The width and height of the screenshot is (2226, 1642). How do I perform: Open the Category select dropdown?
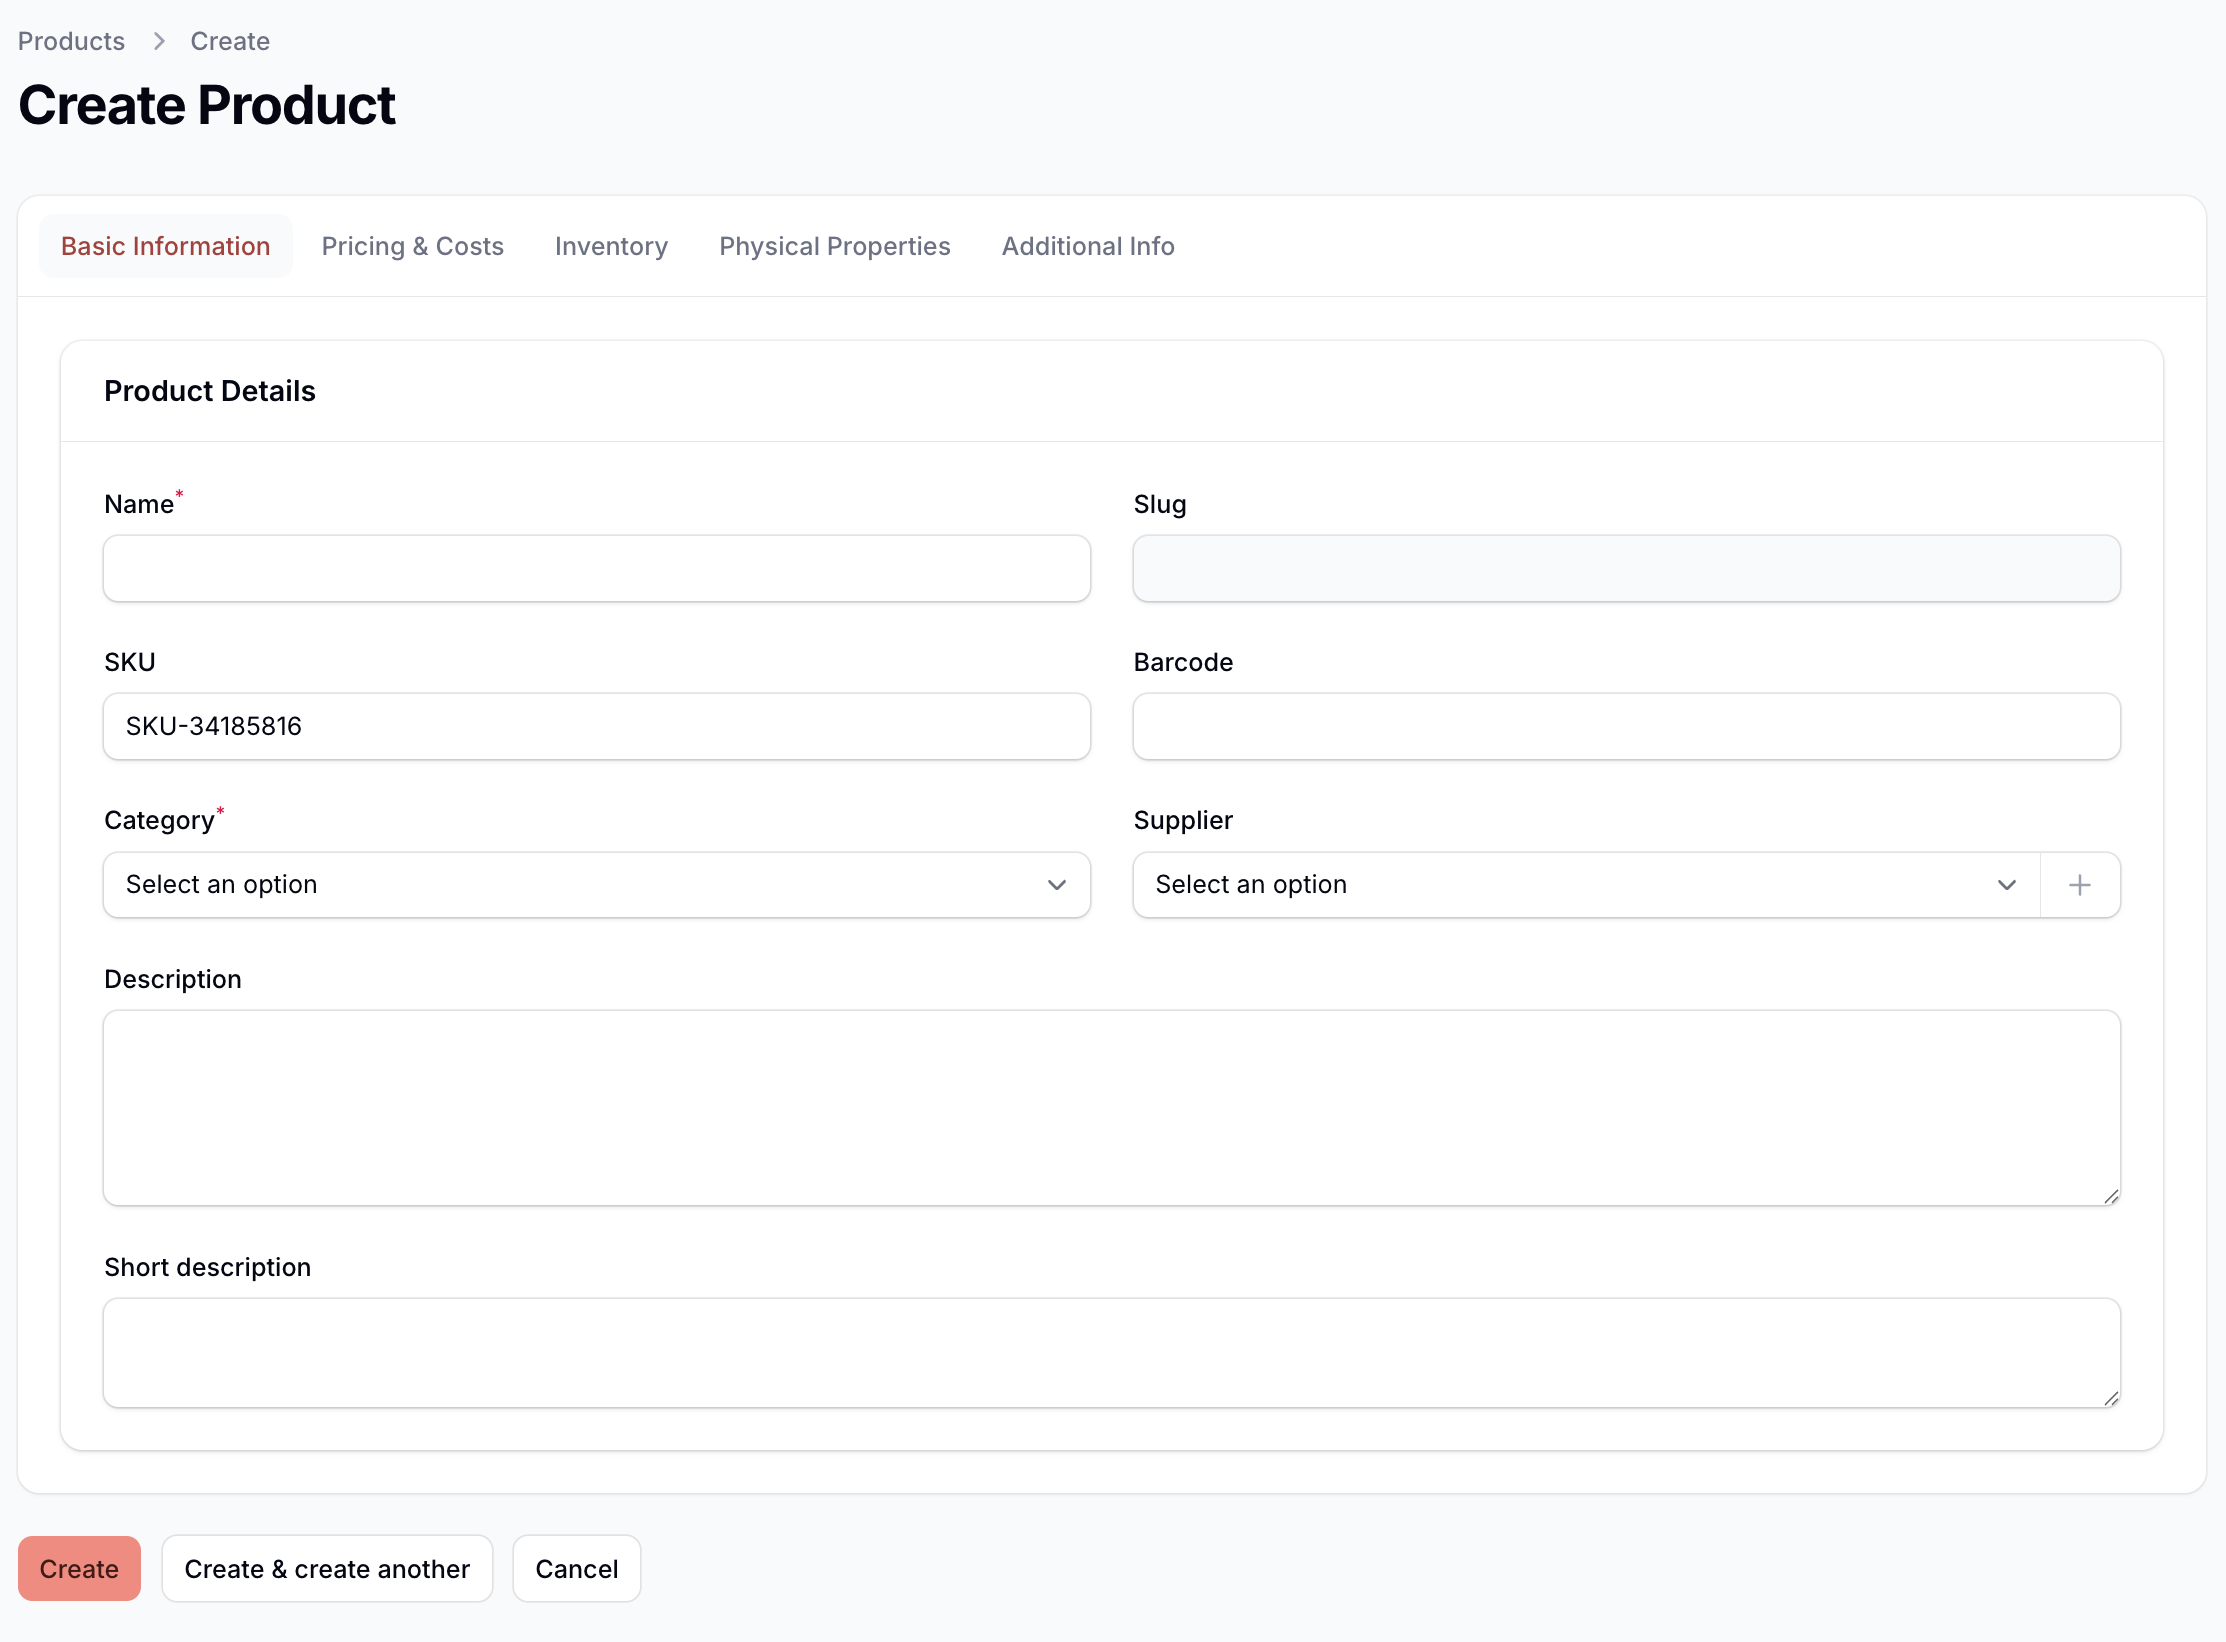[580, 885]
